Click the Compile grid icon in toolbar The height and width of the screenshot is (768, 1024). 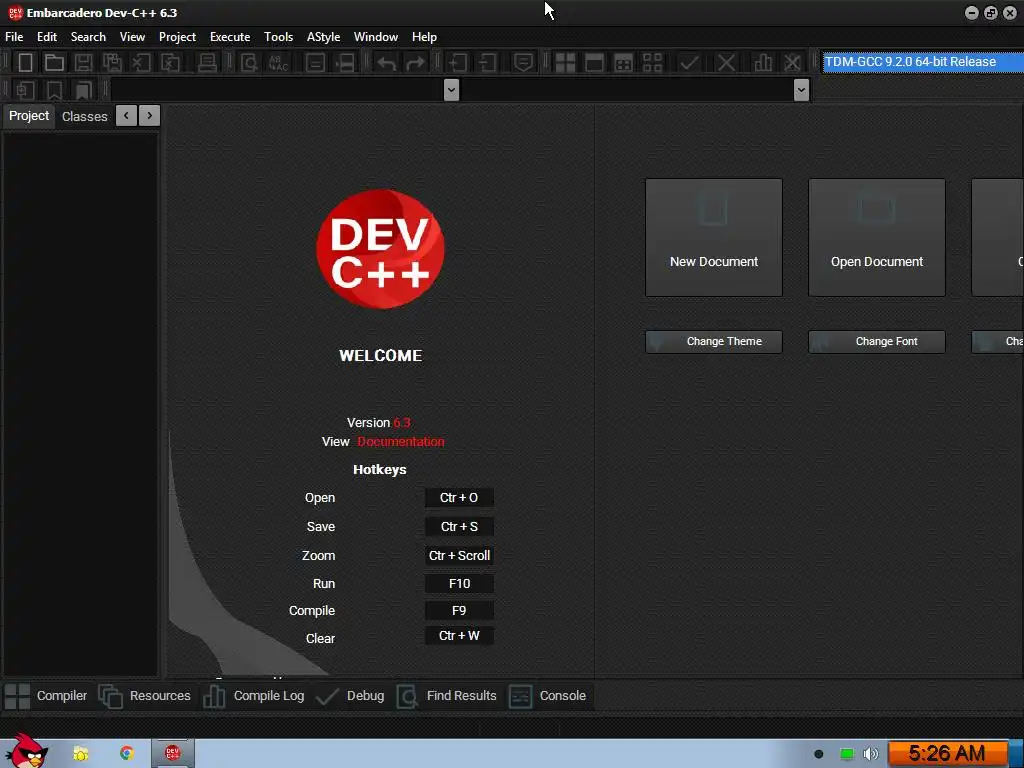[565, 63]
